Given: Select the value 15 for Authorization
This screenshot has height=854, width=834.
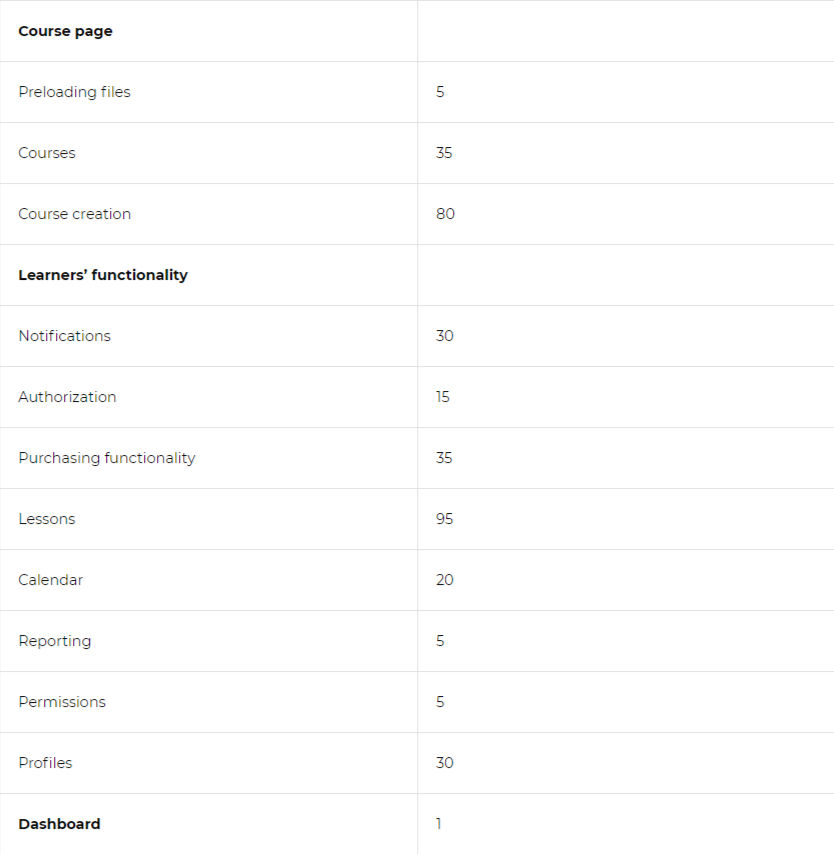Looking at the screenshot, I should pyautogui.click(x=442, y=397).
